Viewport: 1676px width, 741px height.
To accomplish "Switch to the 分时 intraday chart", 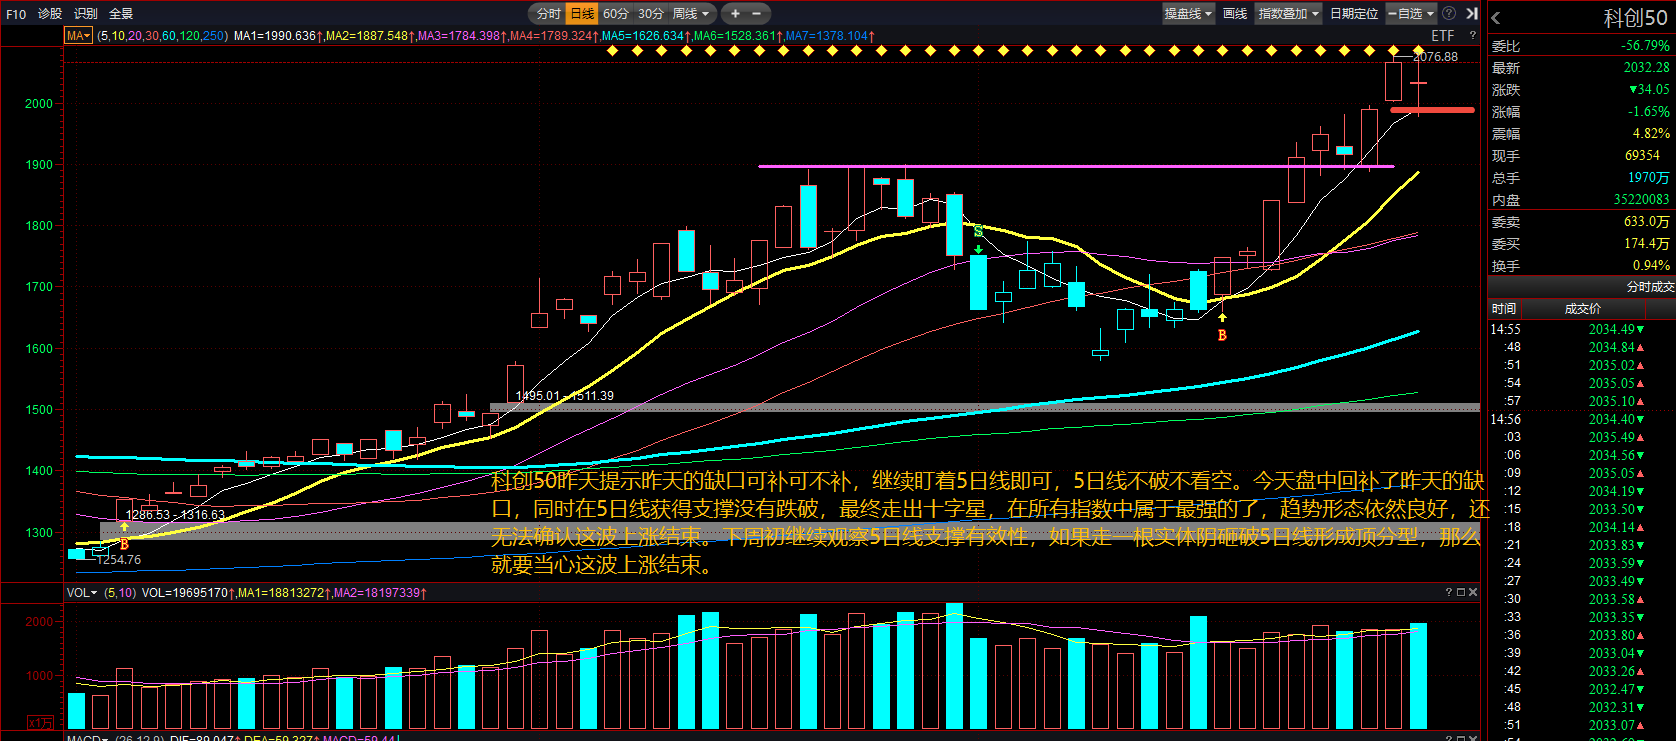I will [x=548, y=14].
